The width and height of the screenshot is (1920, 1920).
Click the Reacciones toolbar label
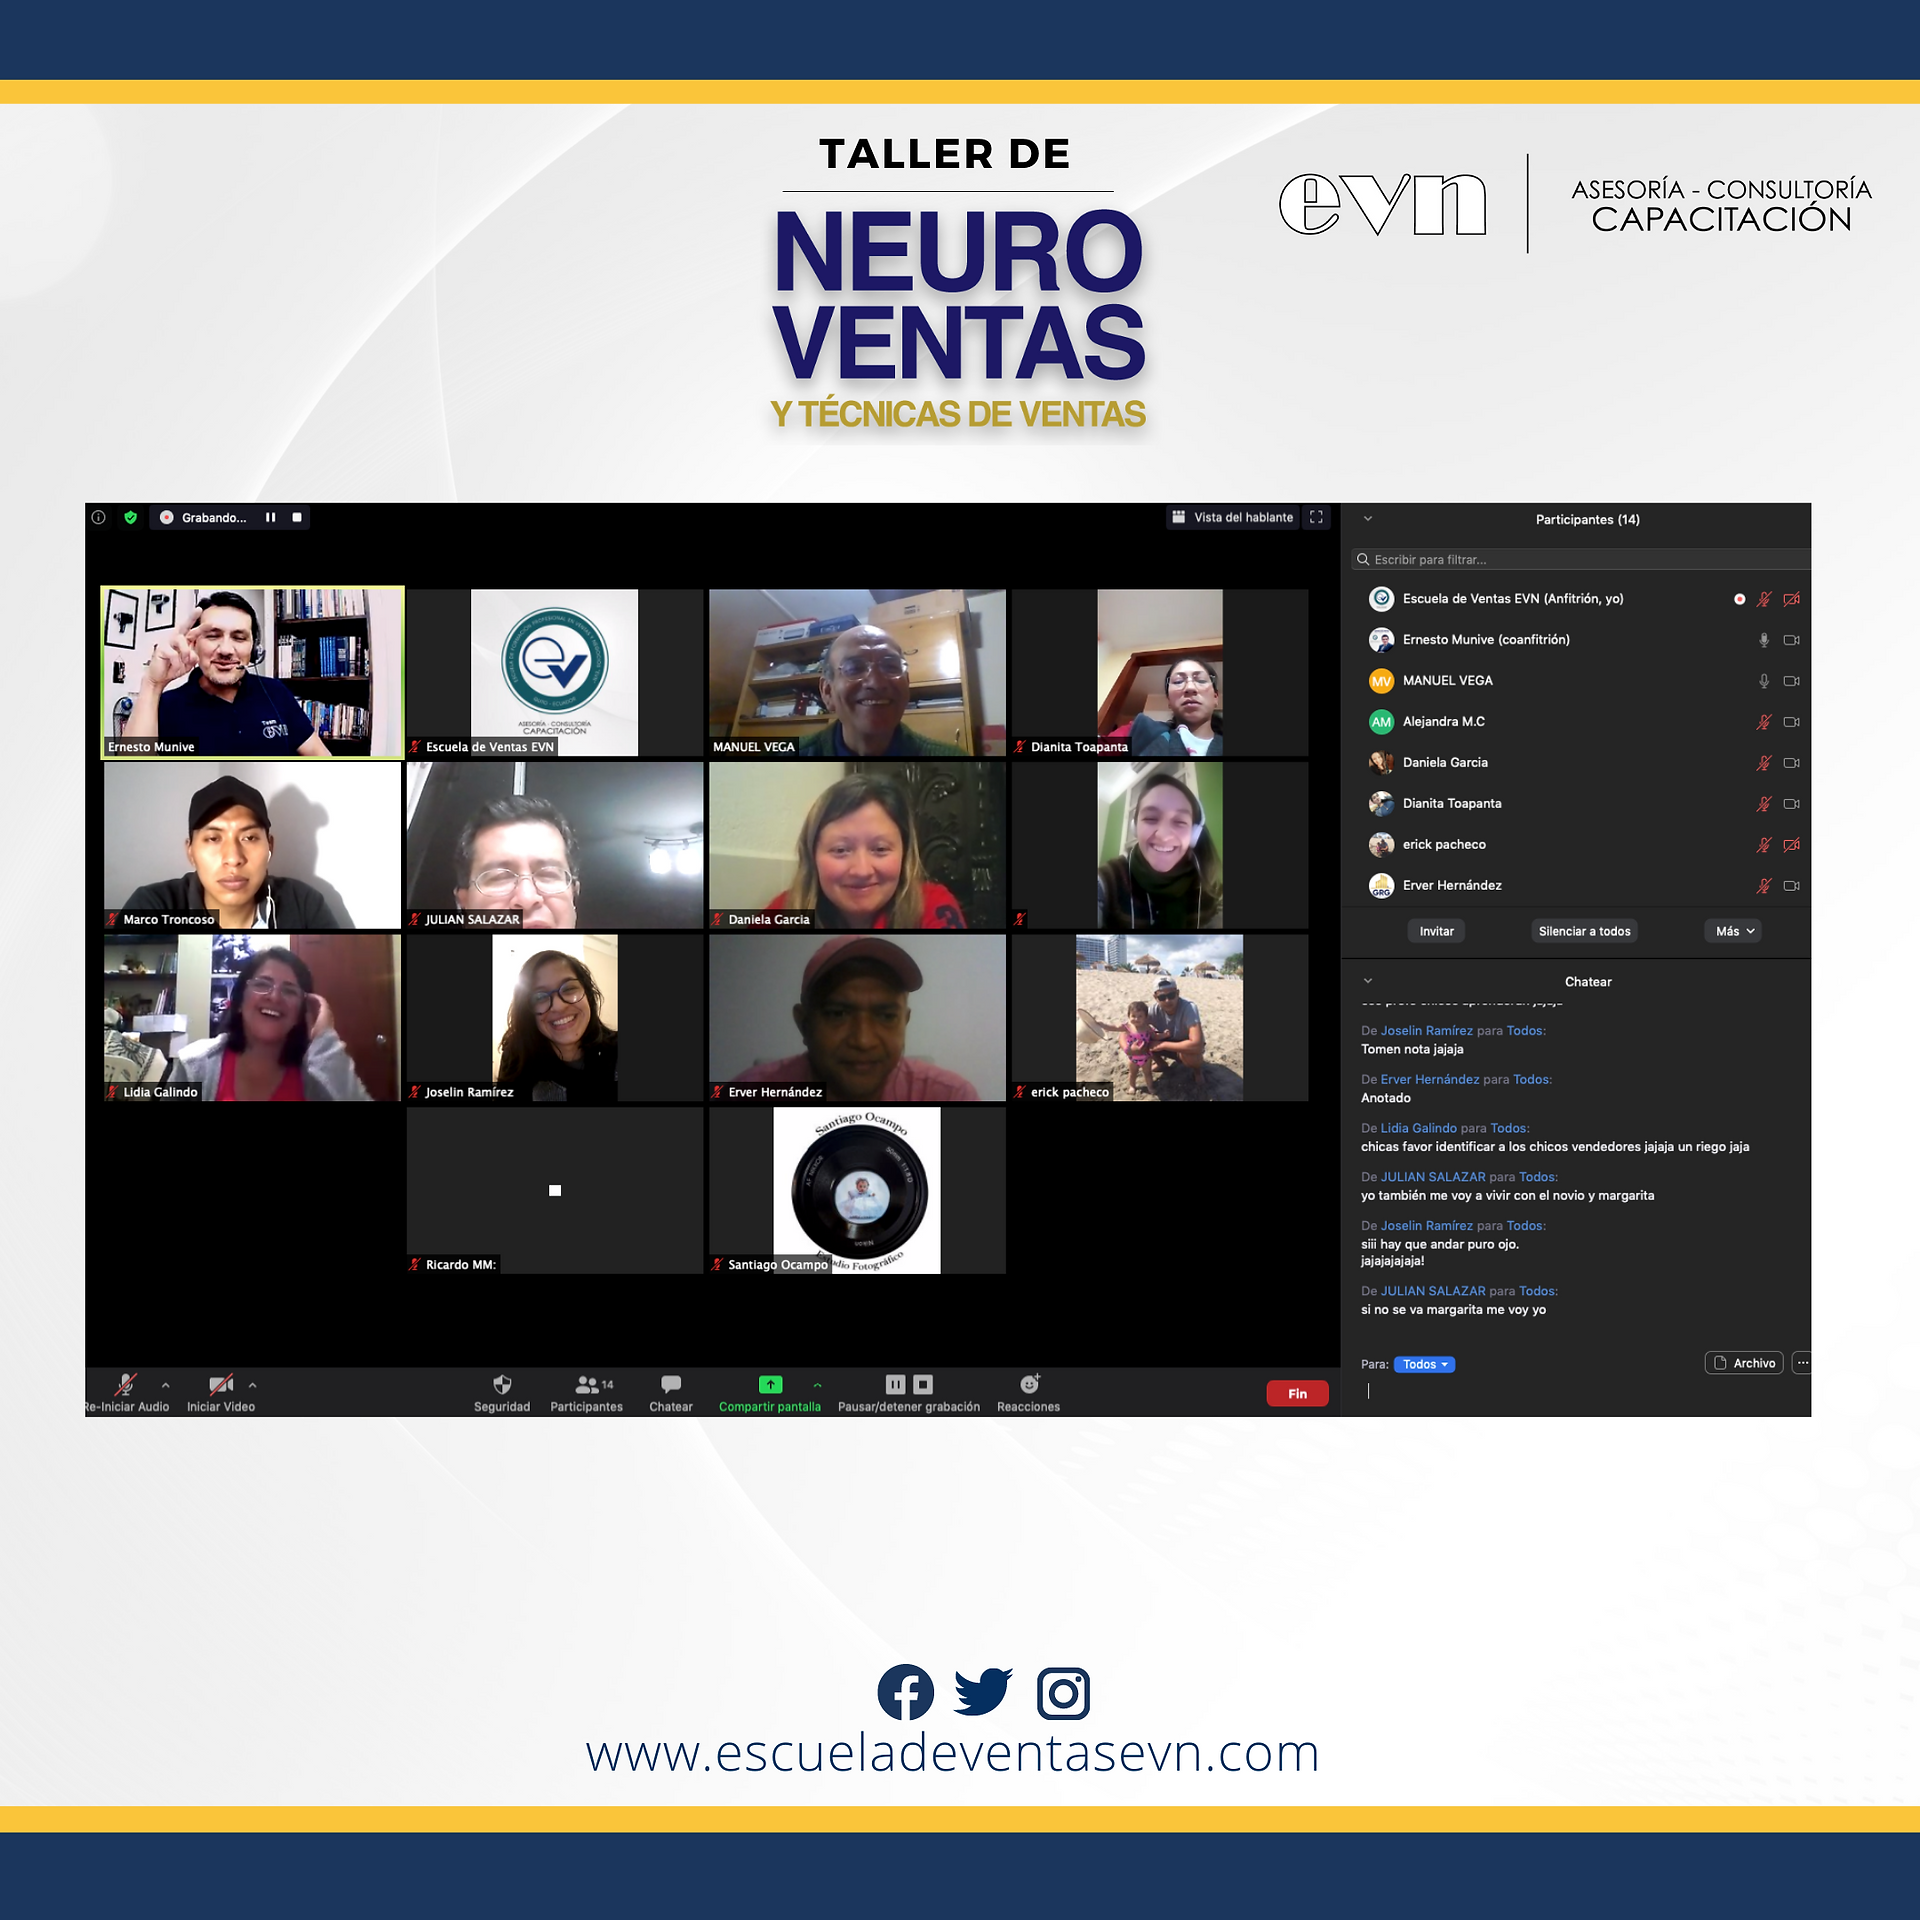pos(1029,1407)
